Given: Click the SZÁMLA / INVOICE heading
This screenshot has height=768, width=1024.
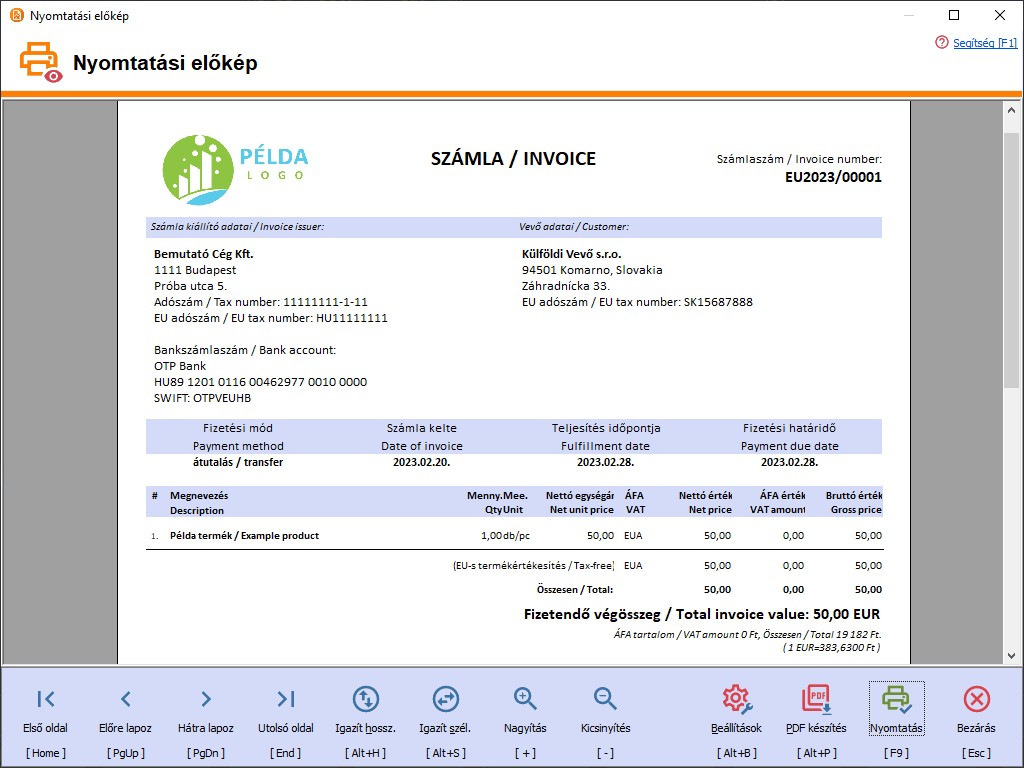Looking at the screenshot, I should (513, 159).
